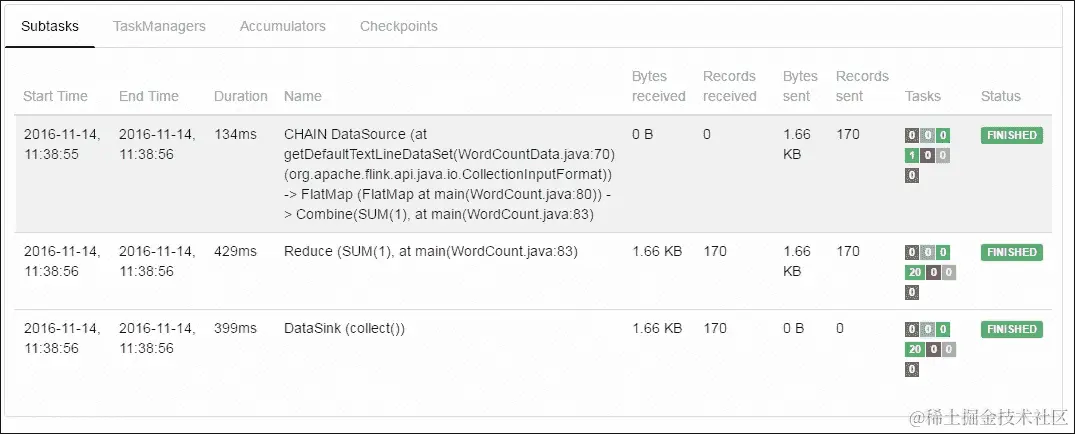Click the Bytes received column header

(659, 86)
